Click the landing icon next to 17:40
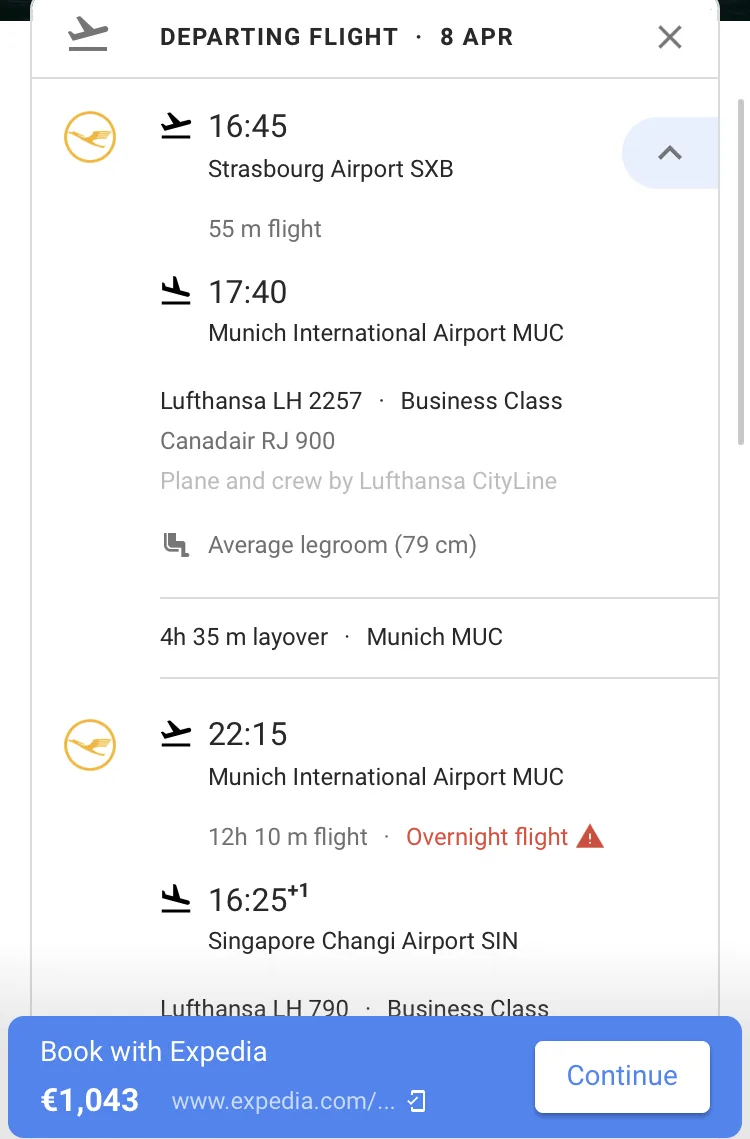 click(x=175, y=291)
